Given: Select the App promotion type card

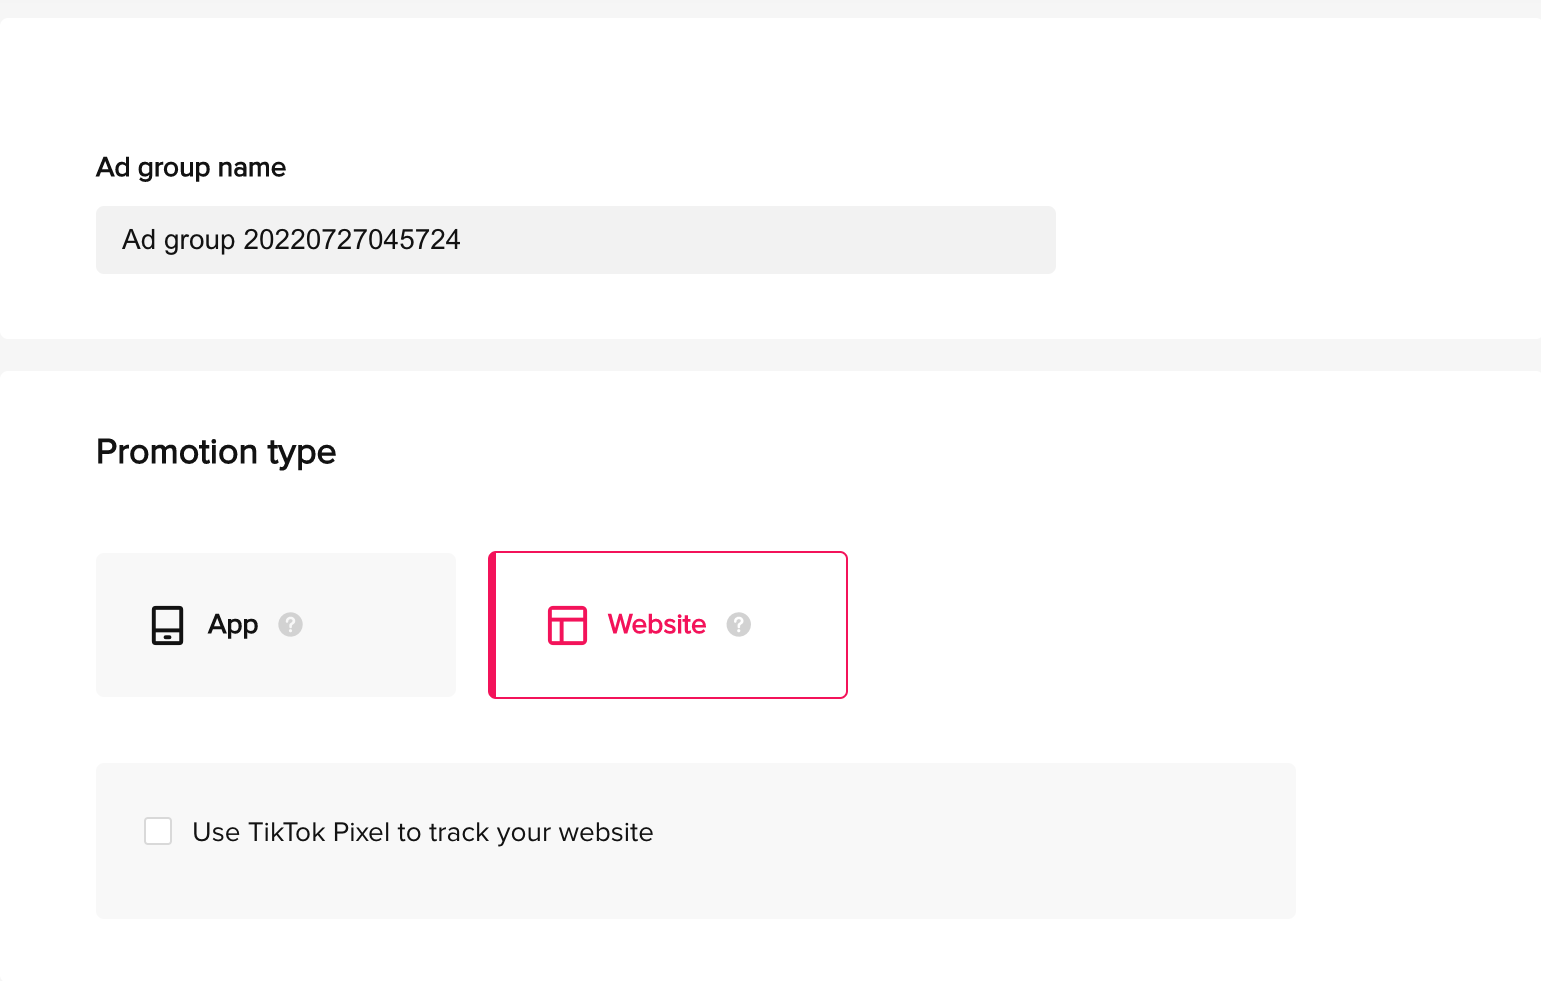Looking at the screenshot, I should (276, 625).
